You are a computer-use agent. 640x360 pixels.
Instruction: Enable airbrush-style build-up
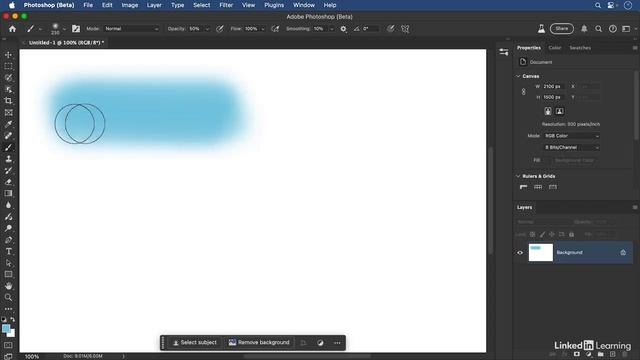tap(275, 29)
